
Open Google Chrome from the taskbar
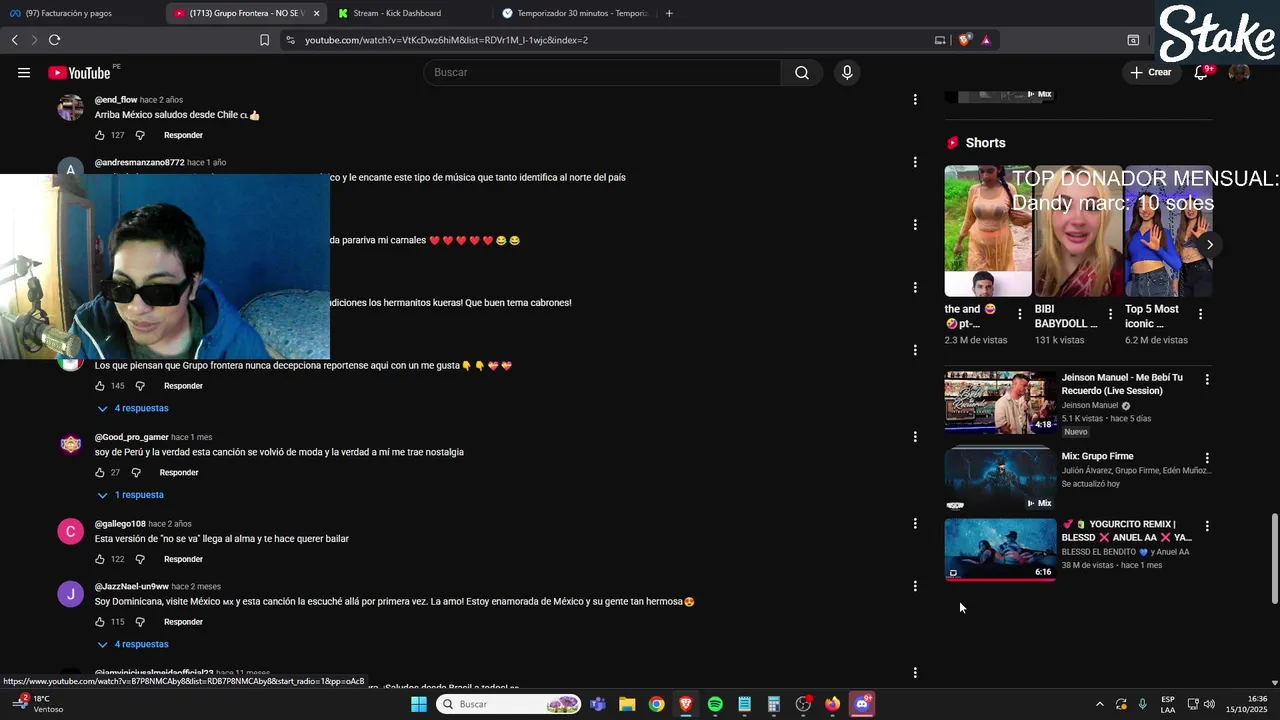pyautogui.click(x=656, y=704)
